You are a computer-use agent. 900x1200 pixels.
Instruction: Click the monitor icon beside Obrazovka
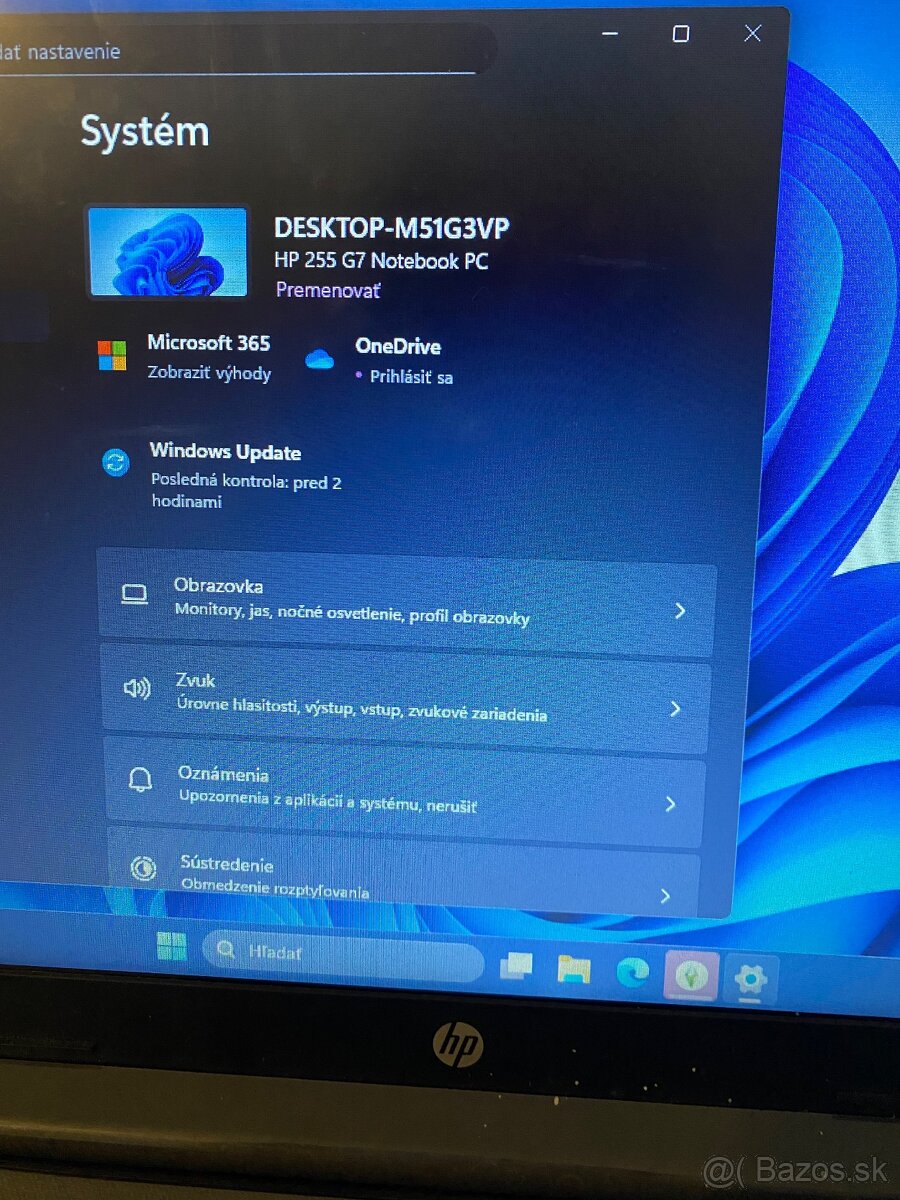[x=135, y=593]
